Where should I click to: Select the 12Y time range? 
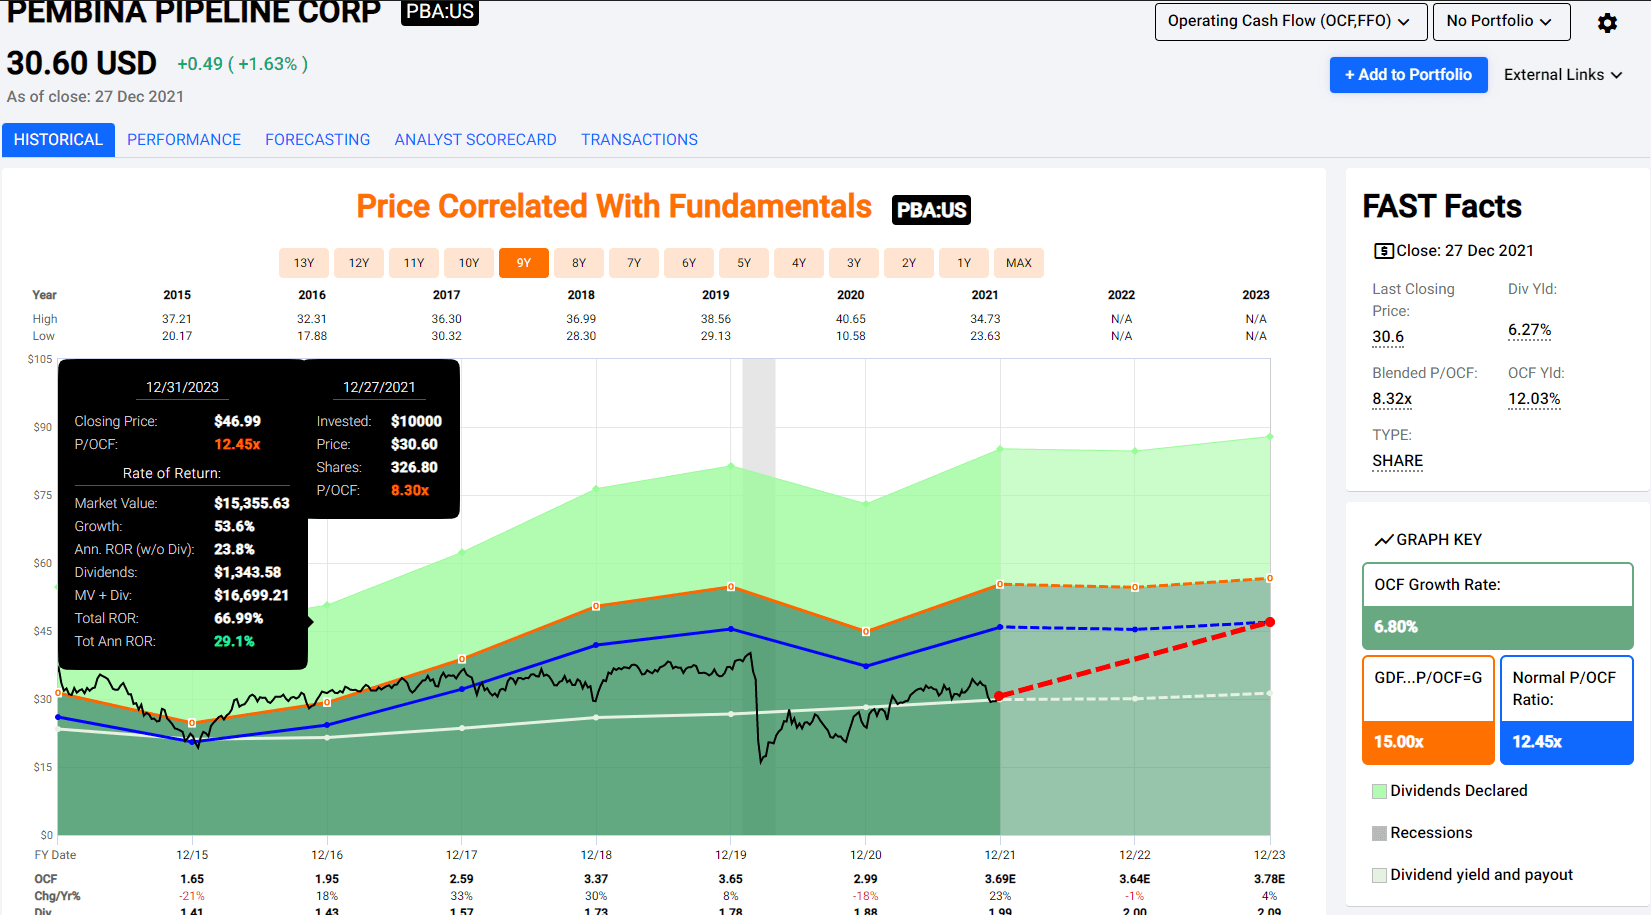(x=359, y=263)
